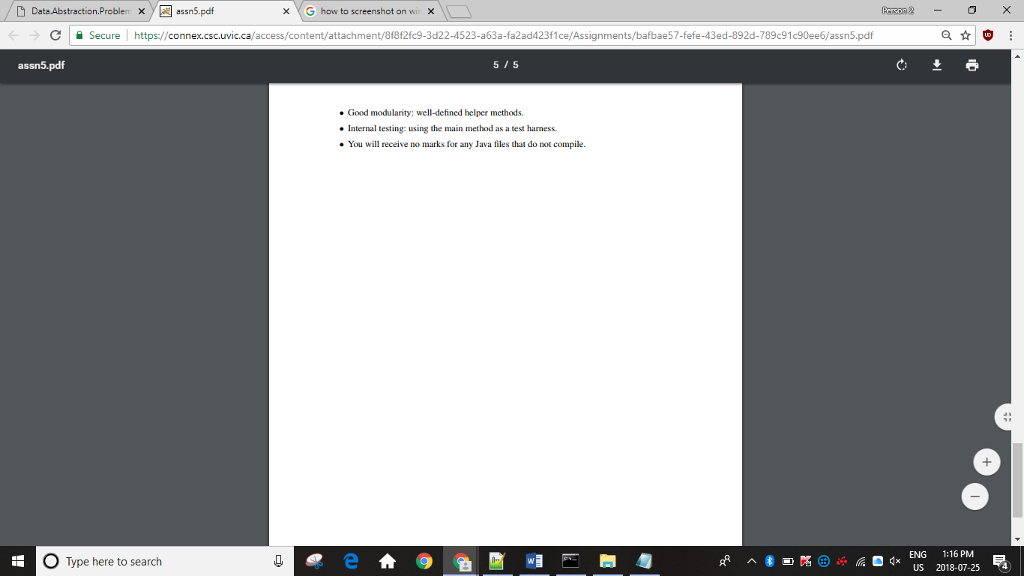Expand hidden icons in the system tray

pos(752,560)
